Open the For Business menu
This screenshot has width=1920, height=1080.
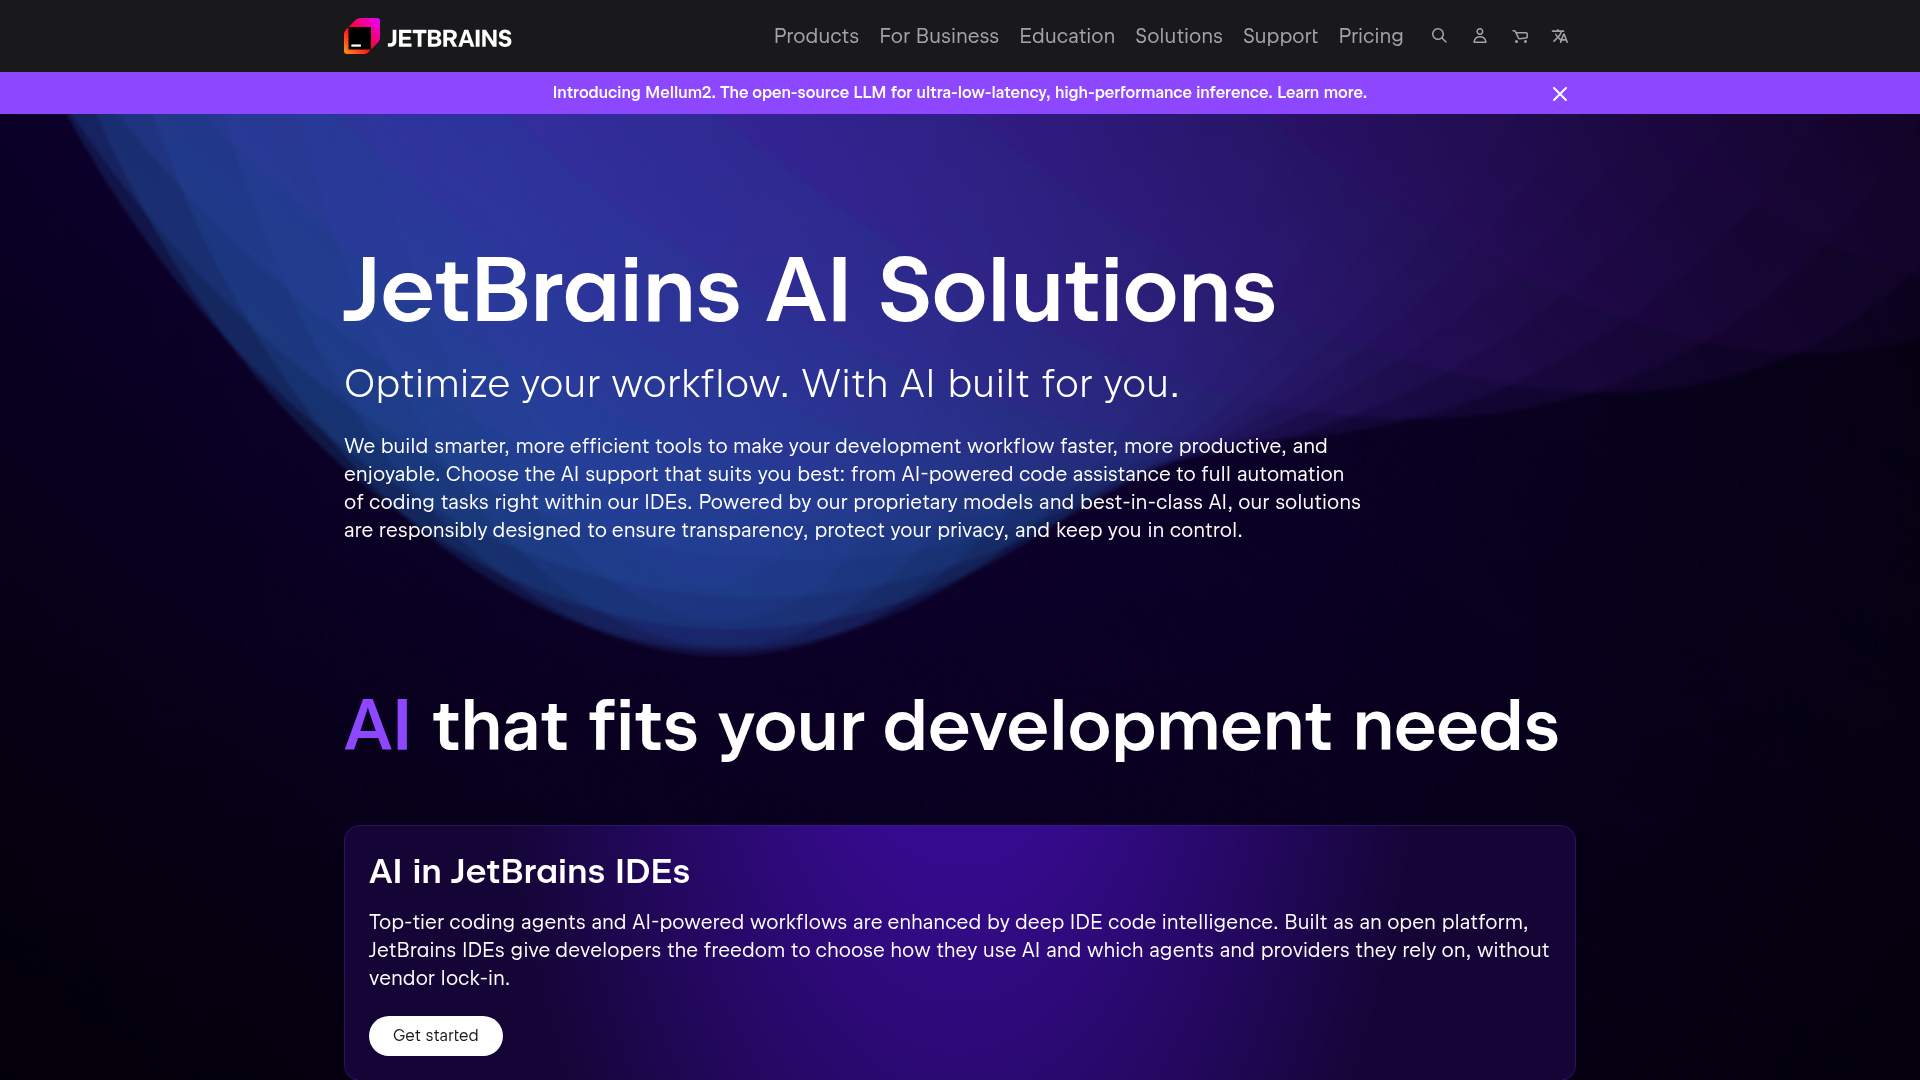click(939, 36)
